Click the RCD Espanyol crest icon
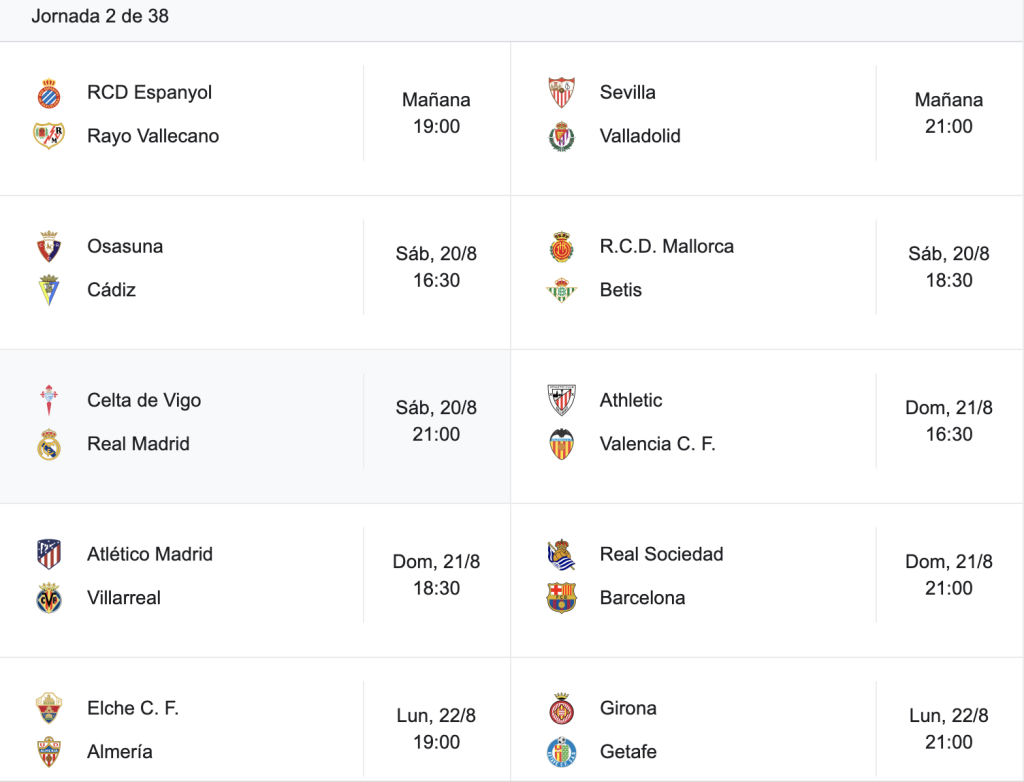The image size is (1024, 782). (x=49, y=93)
